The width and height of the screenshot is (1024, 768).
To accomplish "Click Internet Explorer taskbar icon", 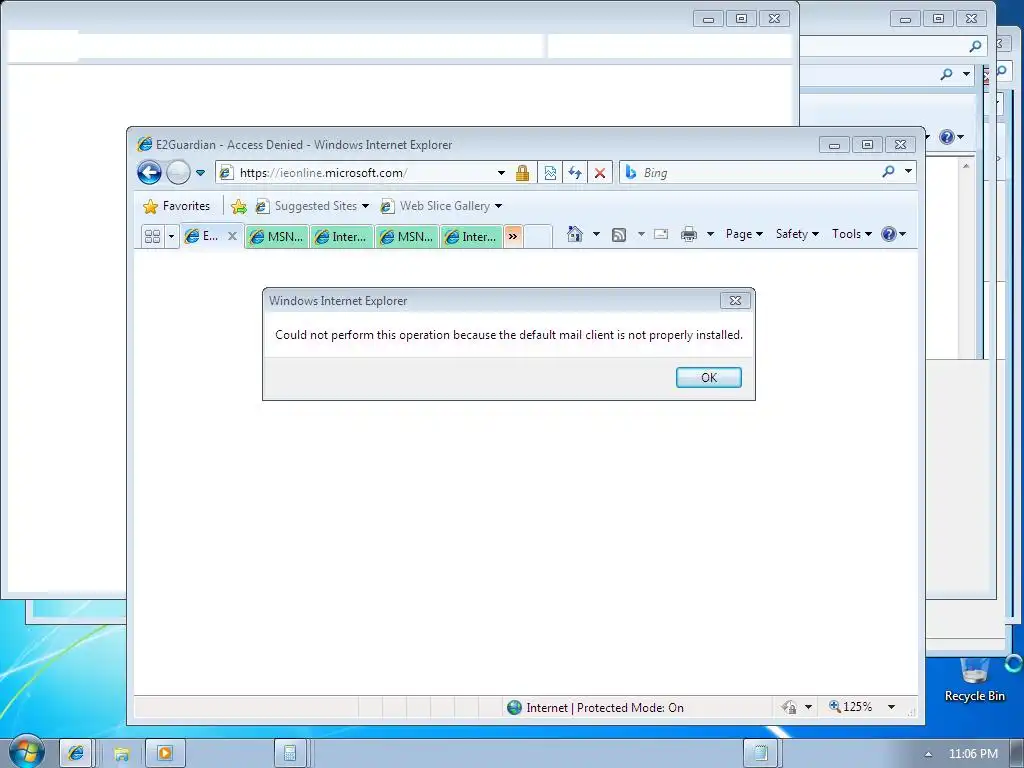I will (76, 754).
